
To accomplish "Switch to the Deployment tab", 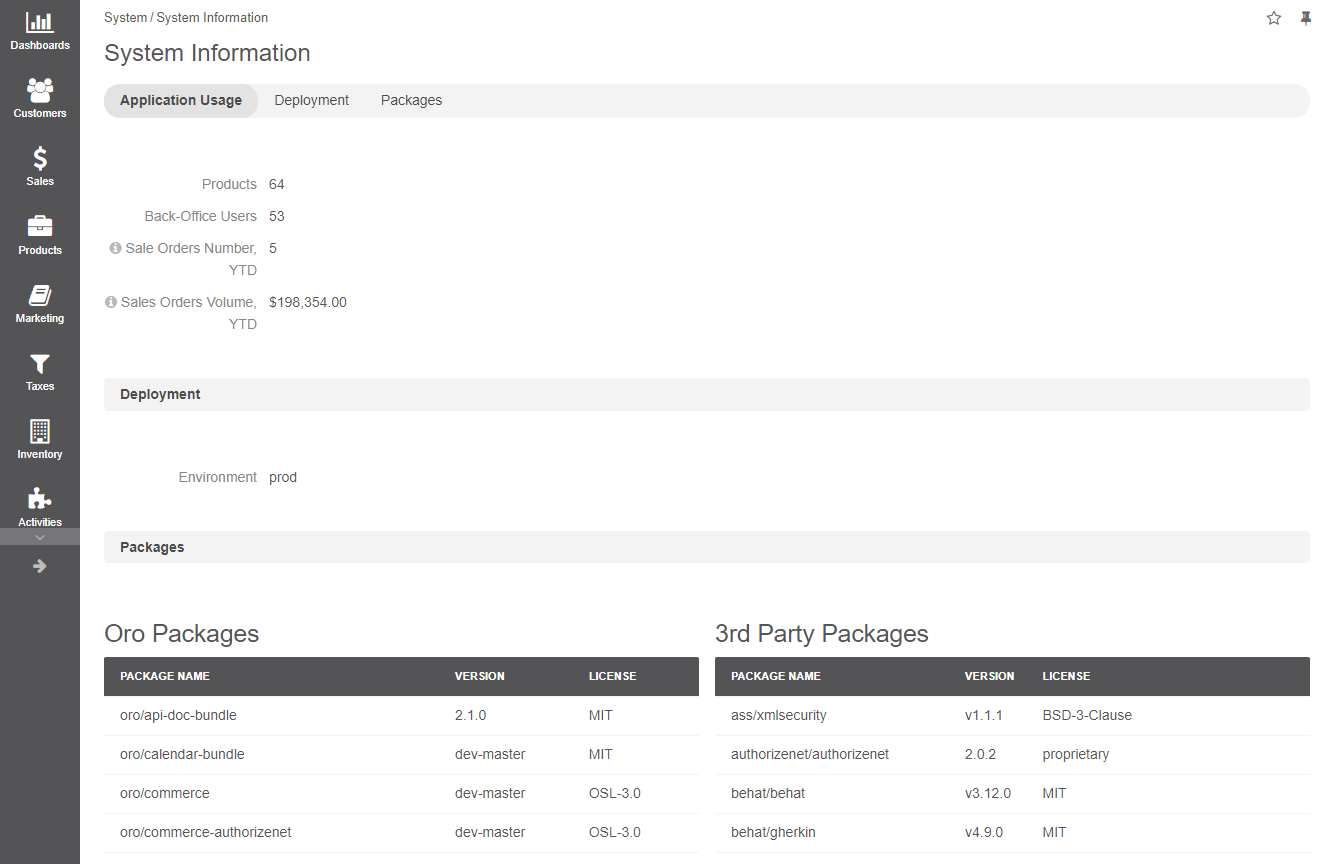I will (x=312, y=100).
